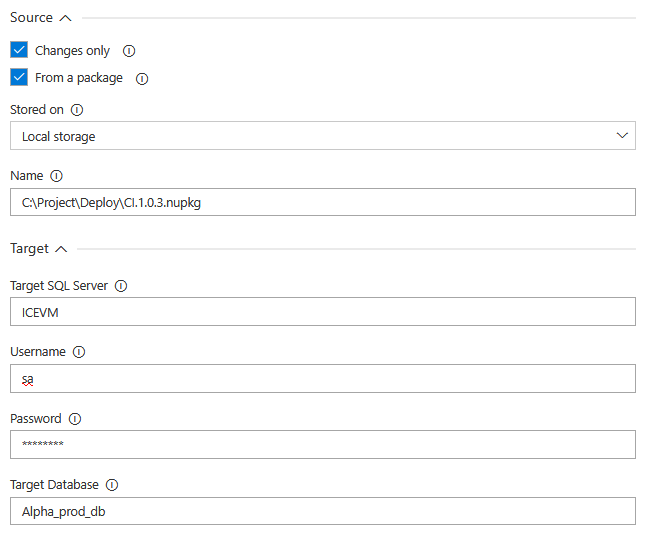The image size is (650, 544).
Task: Click the info icon beside From a package
Action: 142,79
